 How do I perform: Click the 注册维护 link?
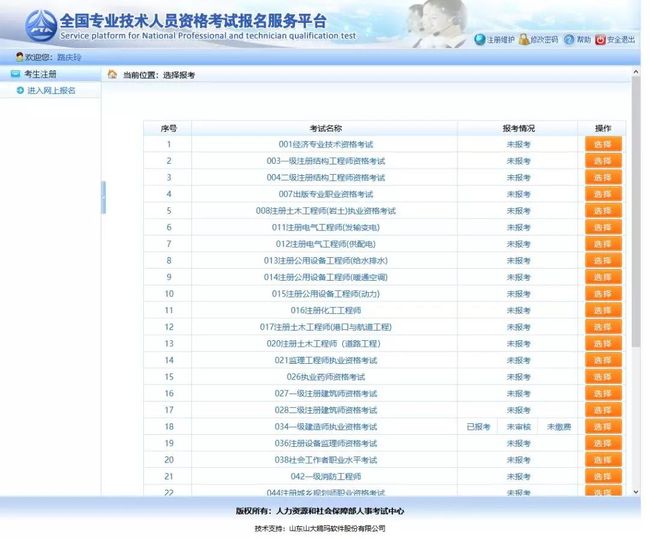[500, 40]
